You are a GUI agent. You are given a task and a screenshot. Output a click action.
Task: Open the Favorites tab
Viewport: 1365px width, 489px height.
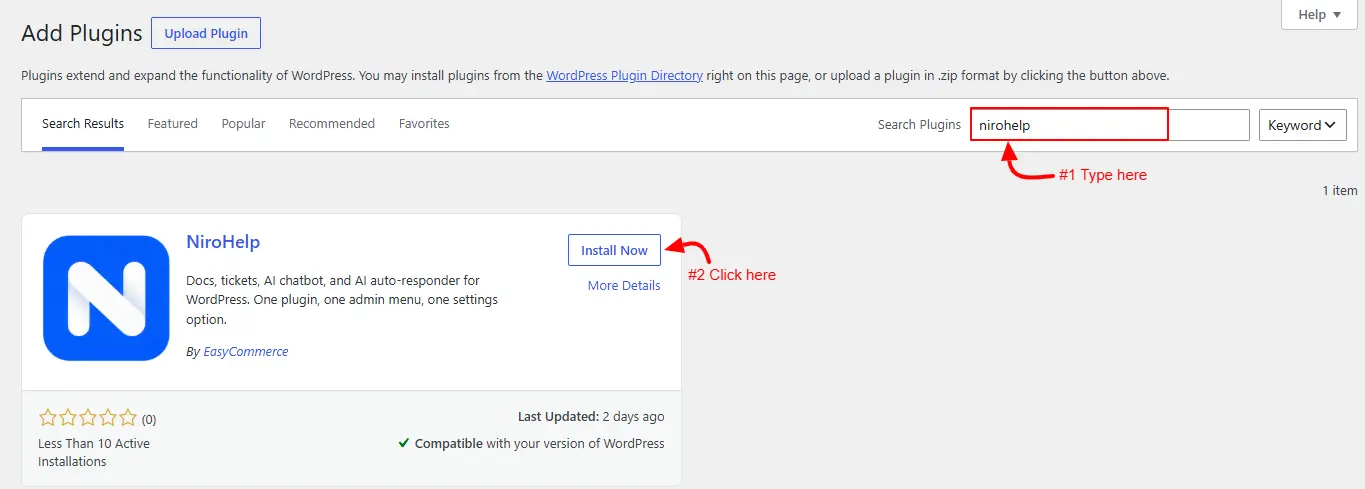coord(424,124)
